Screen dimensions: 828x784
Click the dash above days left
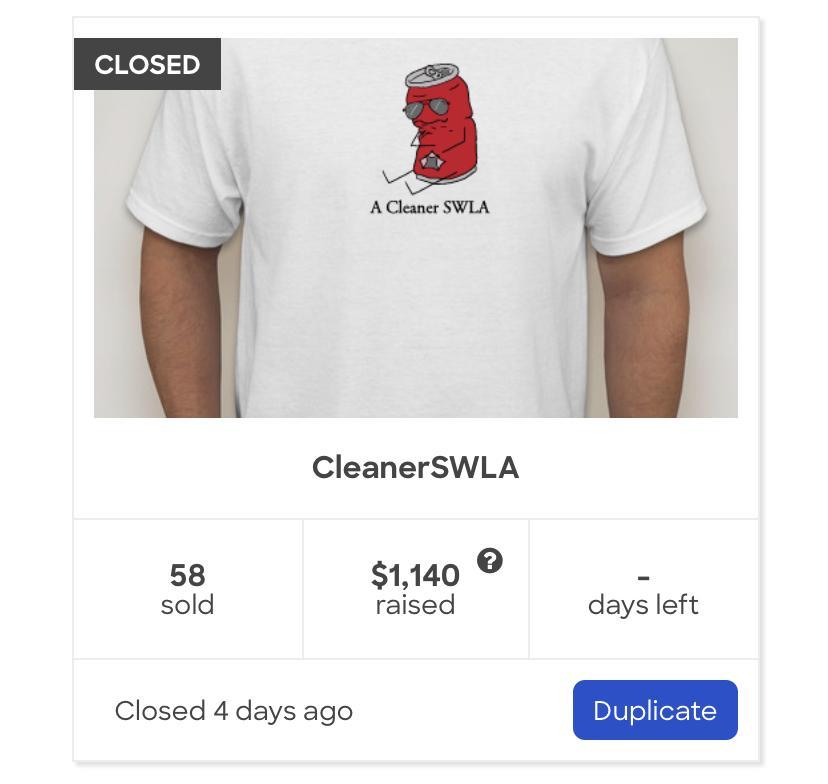pos(643,578)
